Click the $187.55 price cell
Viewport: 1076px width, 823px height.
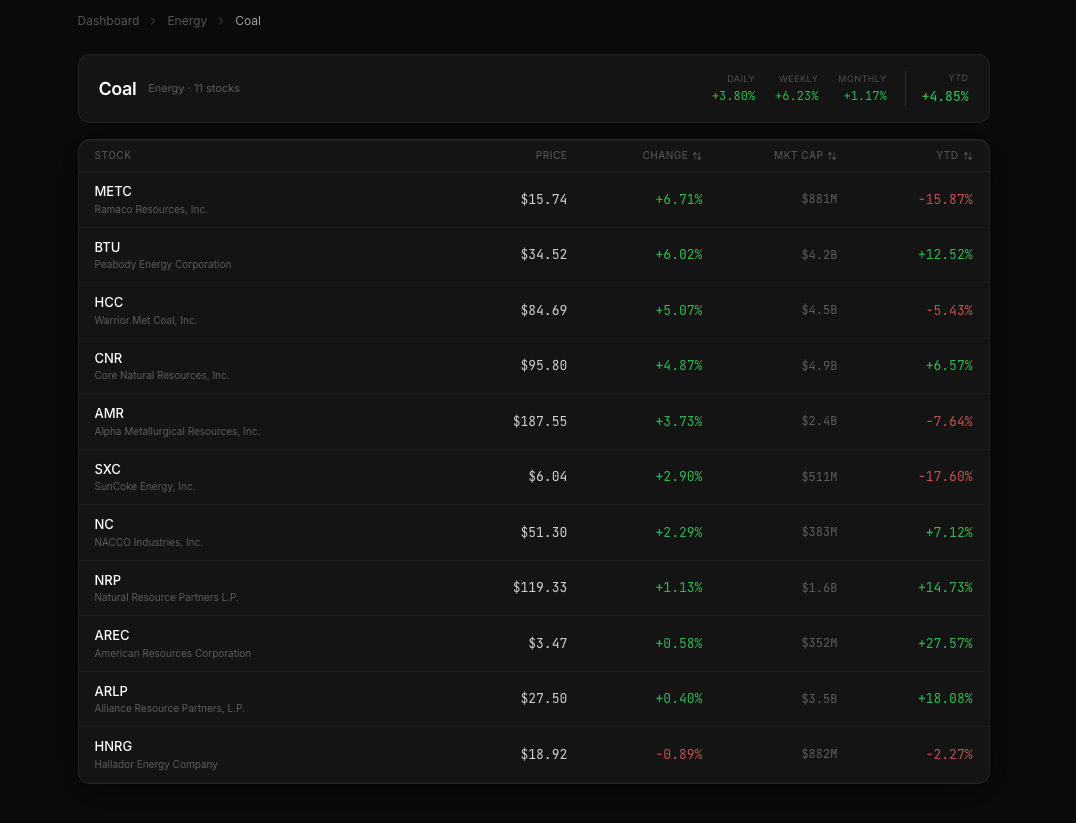coord(540,421)
